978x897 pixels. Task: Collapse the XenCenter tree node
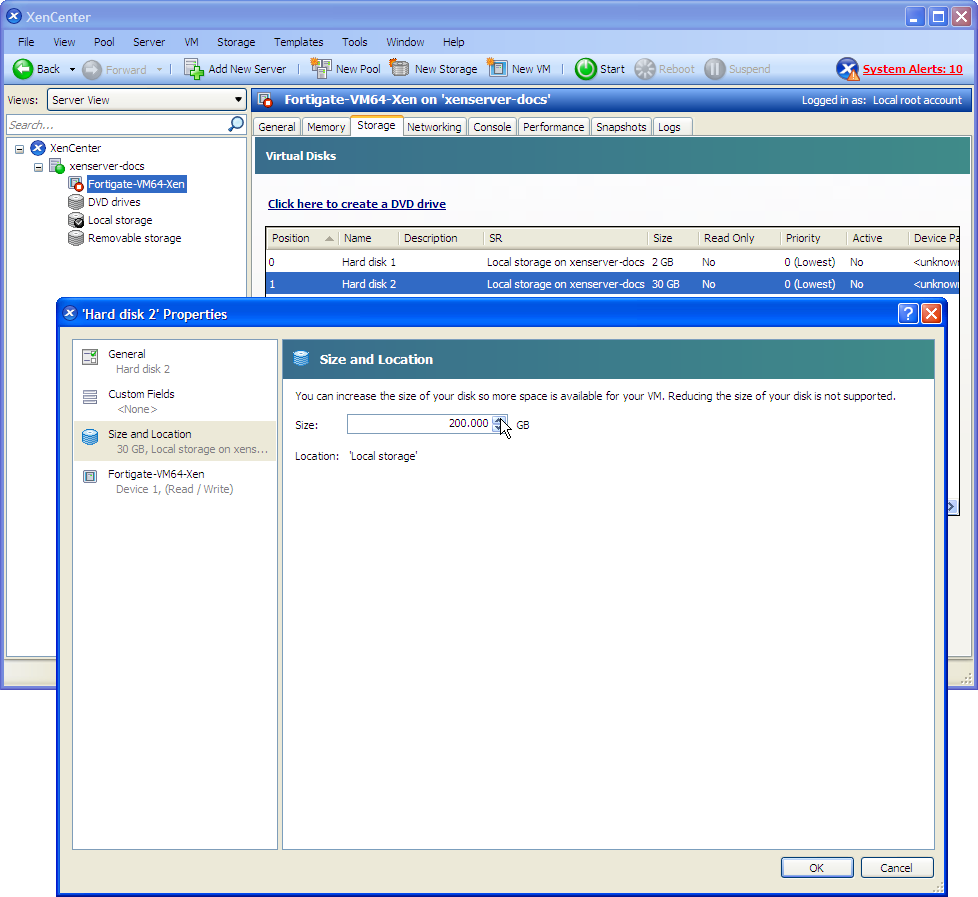[x=19, y=149]
